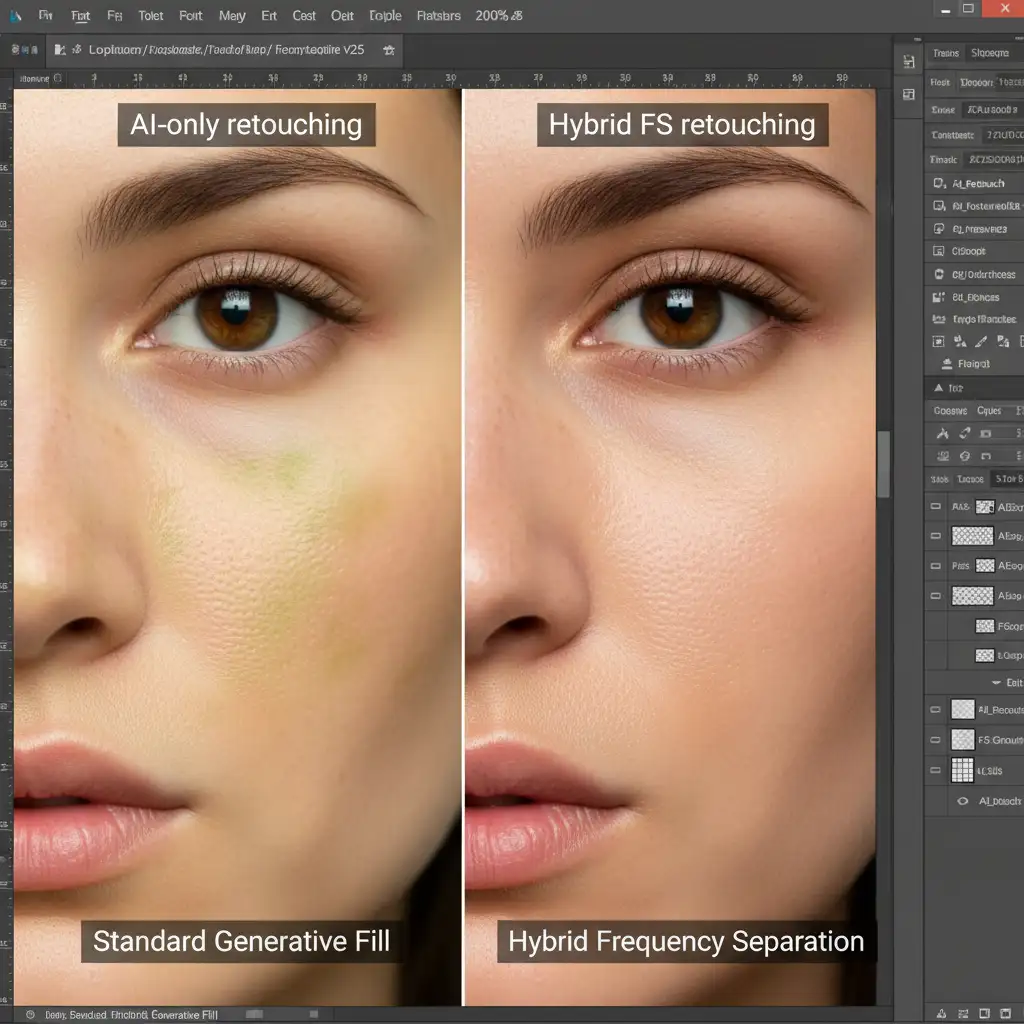Toggle visibility of the FS Group layer
This screenshot has height=1024, width=1024.
coord(935,740)
